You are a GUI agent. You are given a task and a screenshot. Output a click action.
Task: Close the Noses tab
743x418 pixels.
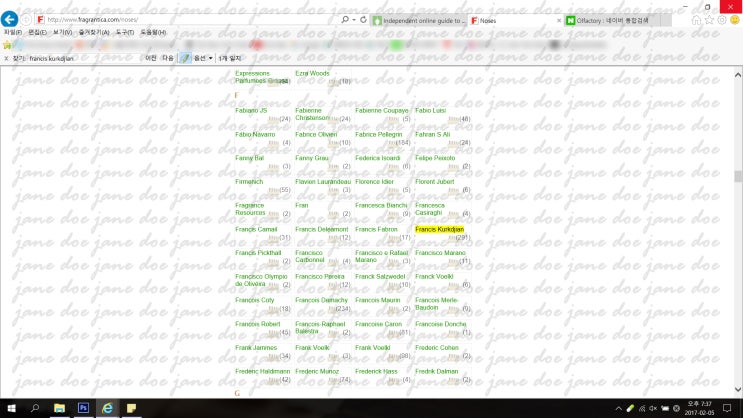559,20
